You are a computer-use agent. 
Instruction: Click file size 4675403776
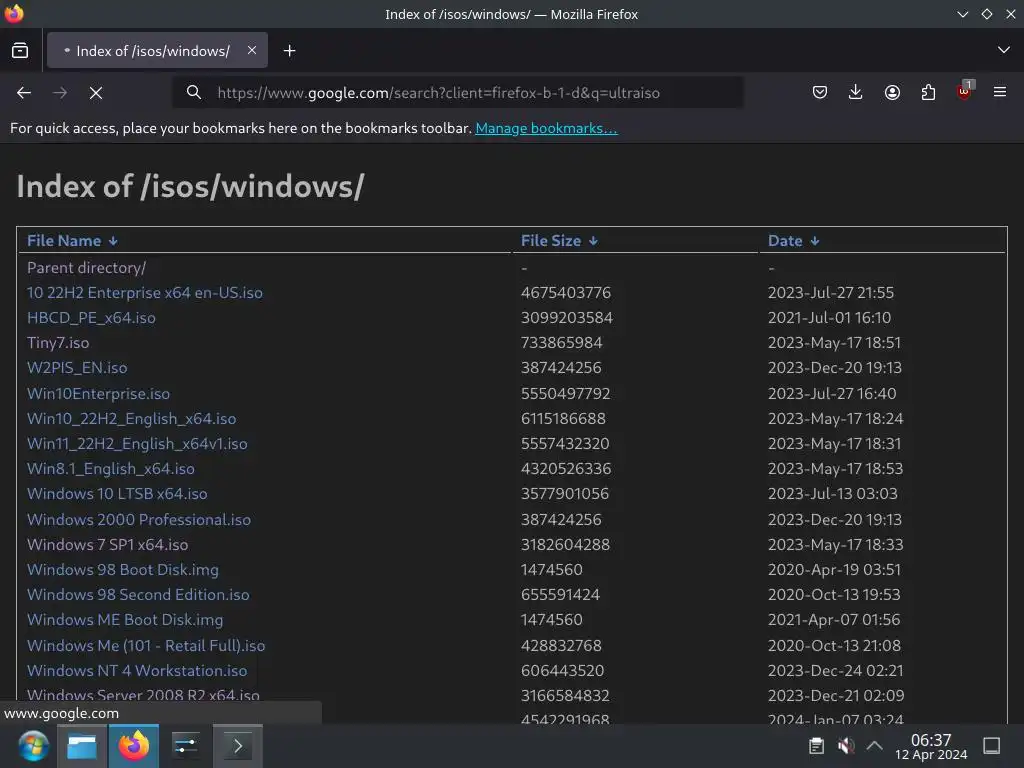point(566,293)
